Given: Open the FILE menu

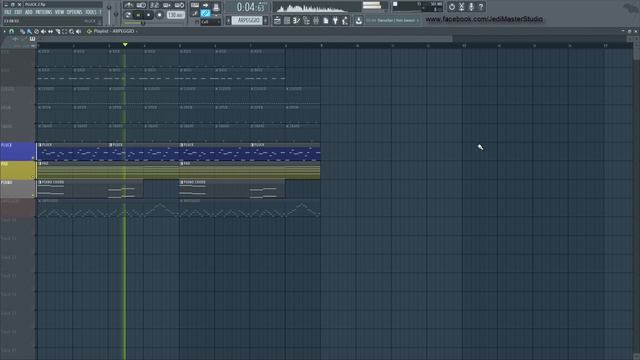Looking at the screenshot, I should pos(8,12).
